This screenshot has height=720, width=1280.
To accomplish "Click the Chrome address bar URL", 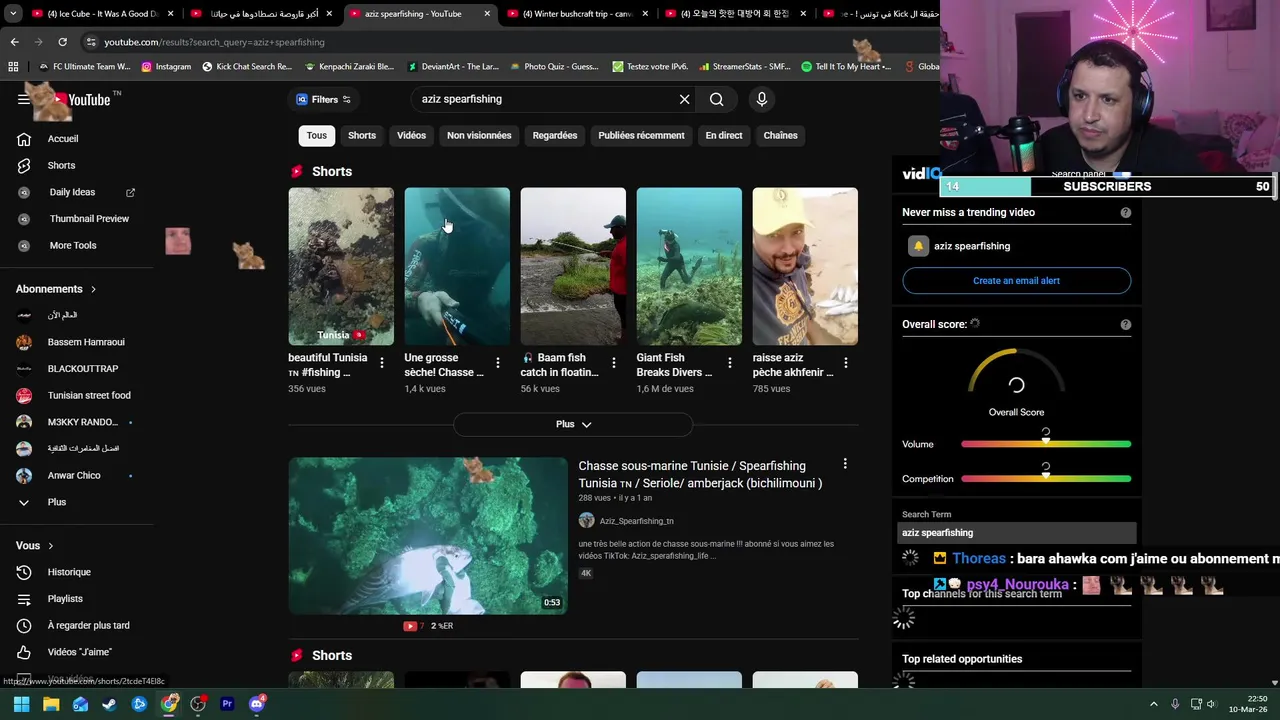I will coord(215,42).
